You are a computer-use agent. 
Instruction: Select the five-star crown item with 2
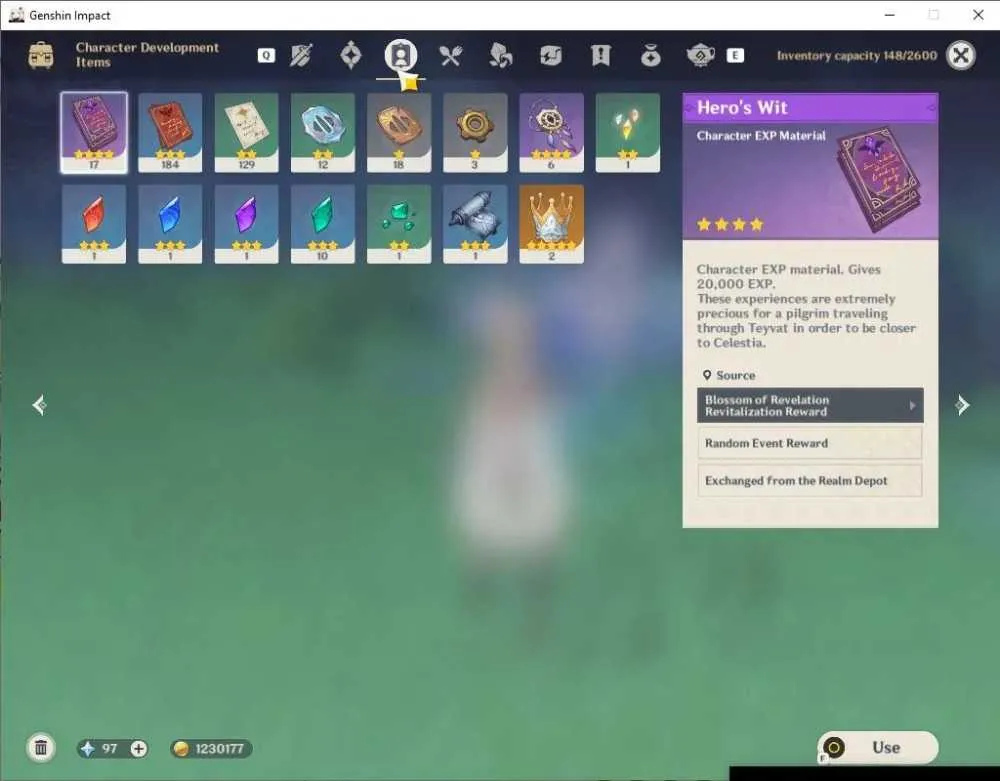(551, 224)
